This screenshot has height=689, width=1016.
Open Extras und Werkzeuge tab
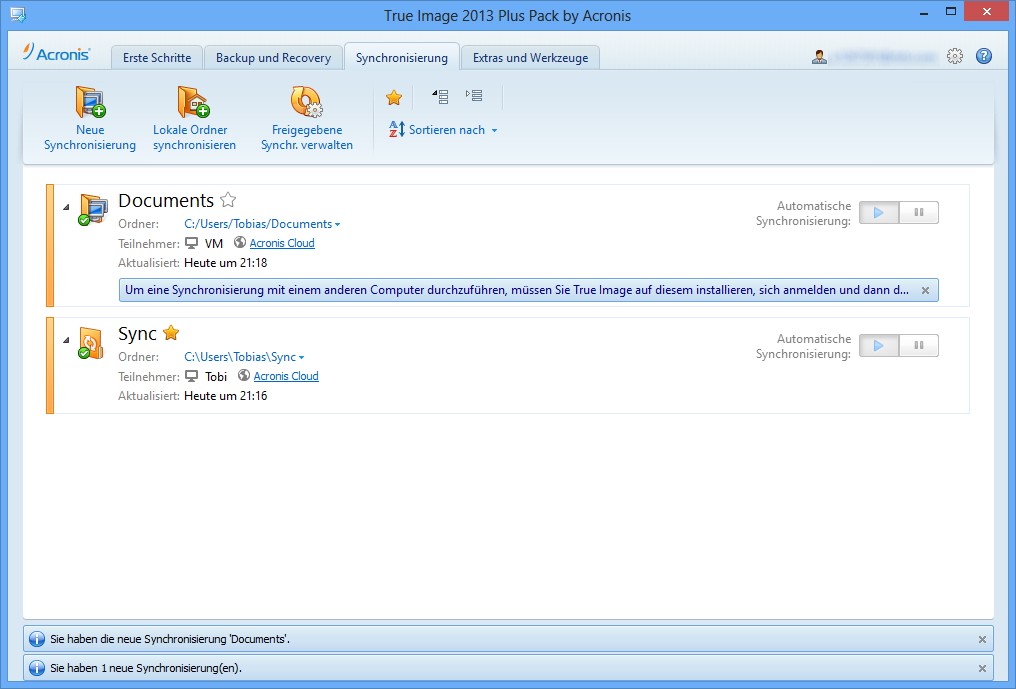pyautogui.click(x=531, y=58)
